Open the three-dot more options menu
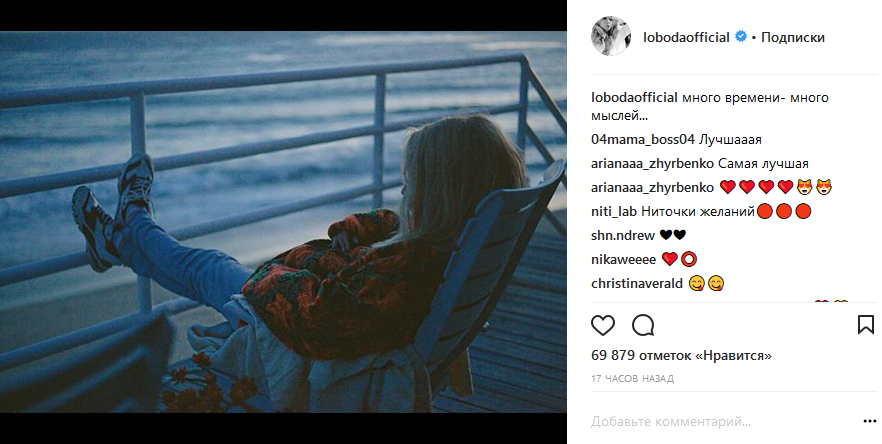 [x=869, y=421]
